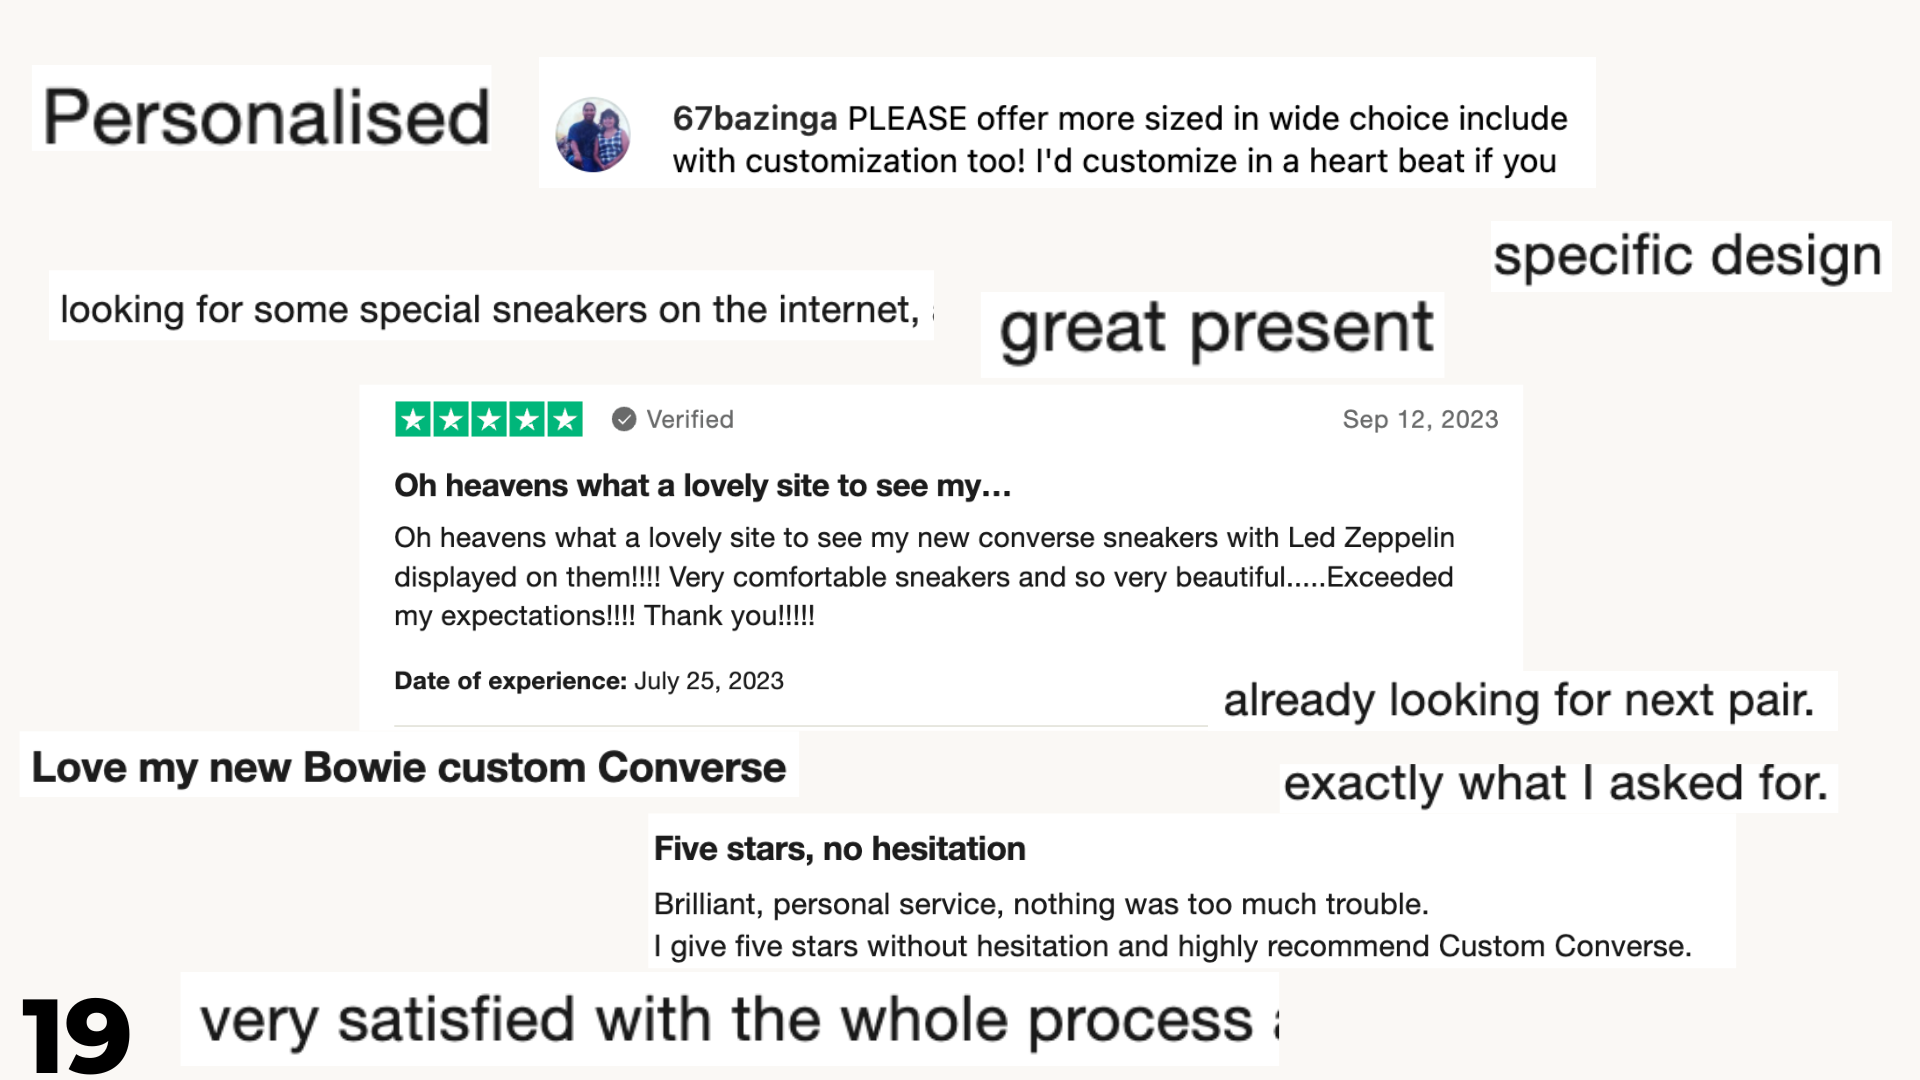Click the grey Verified checkmark icon

coord(624,419)
